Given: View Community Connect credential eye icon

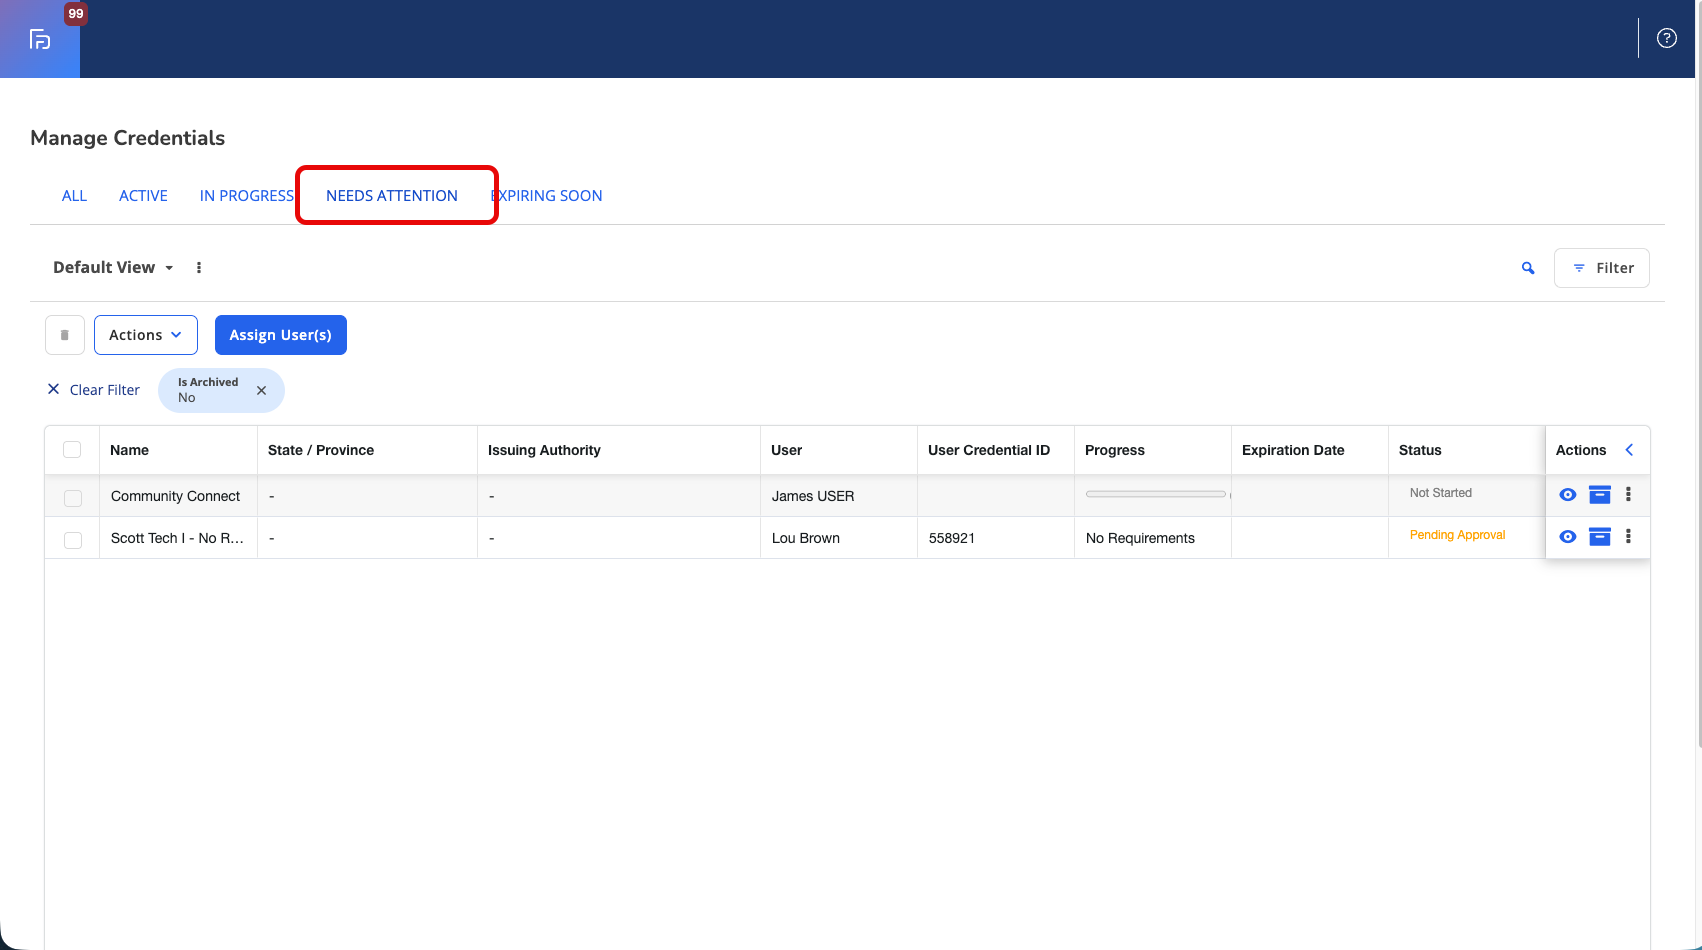Looking at the screenshot, I should click(1568, 495).
